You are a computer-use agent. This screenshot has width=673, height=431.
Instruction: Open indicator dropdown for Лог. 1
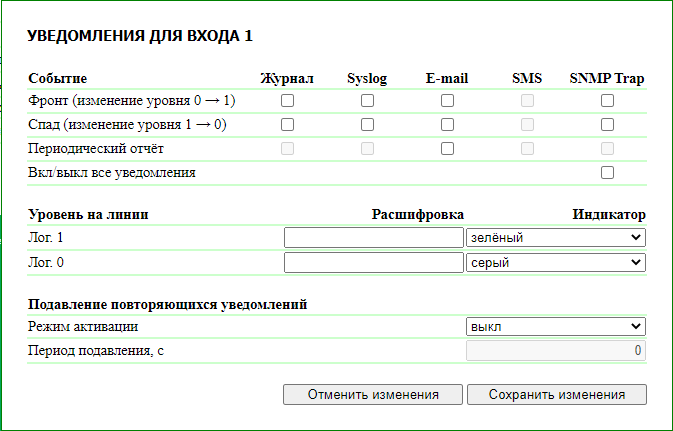(x=556, y=238)
